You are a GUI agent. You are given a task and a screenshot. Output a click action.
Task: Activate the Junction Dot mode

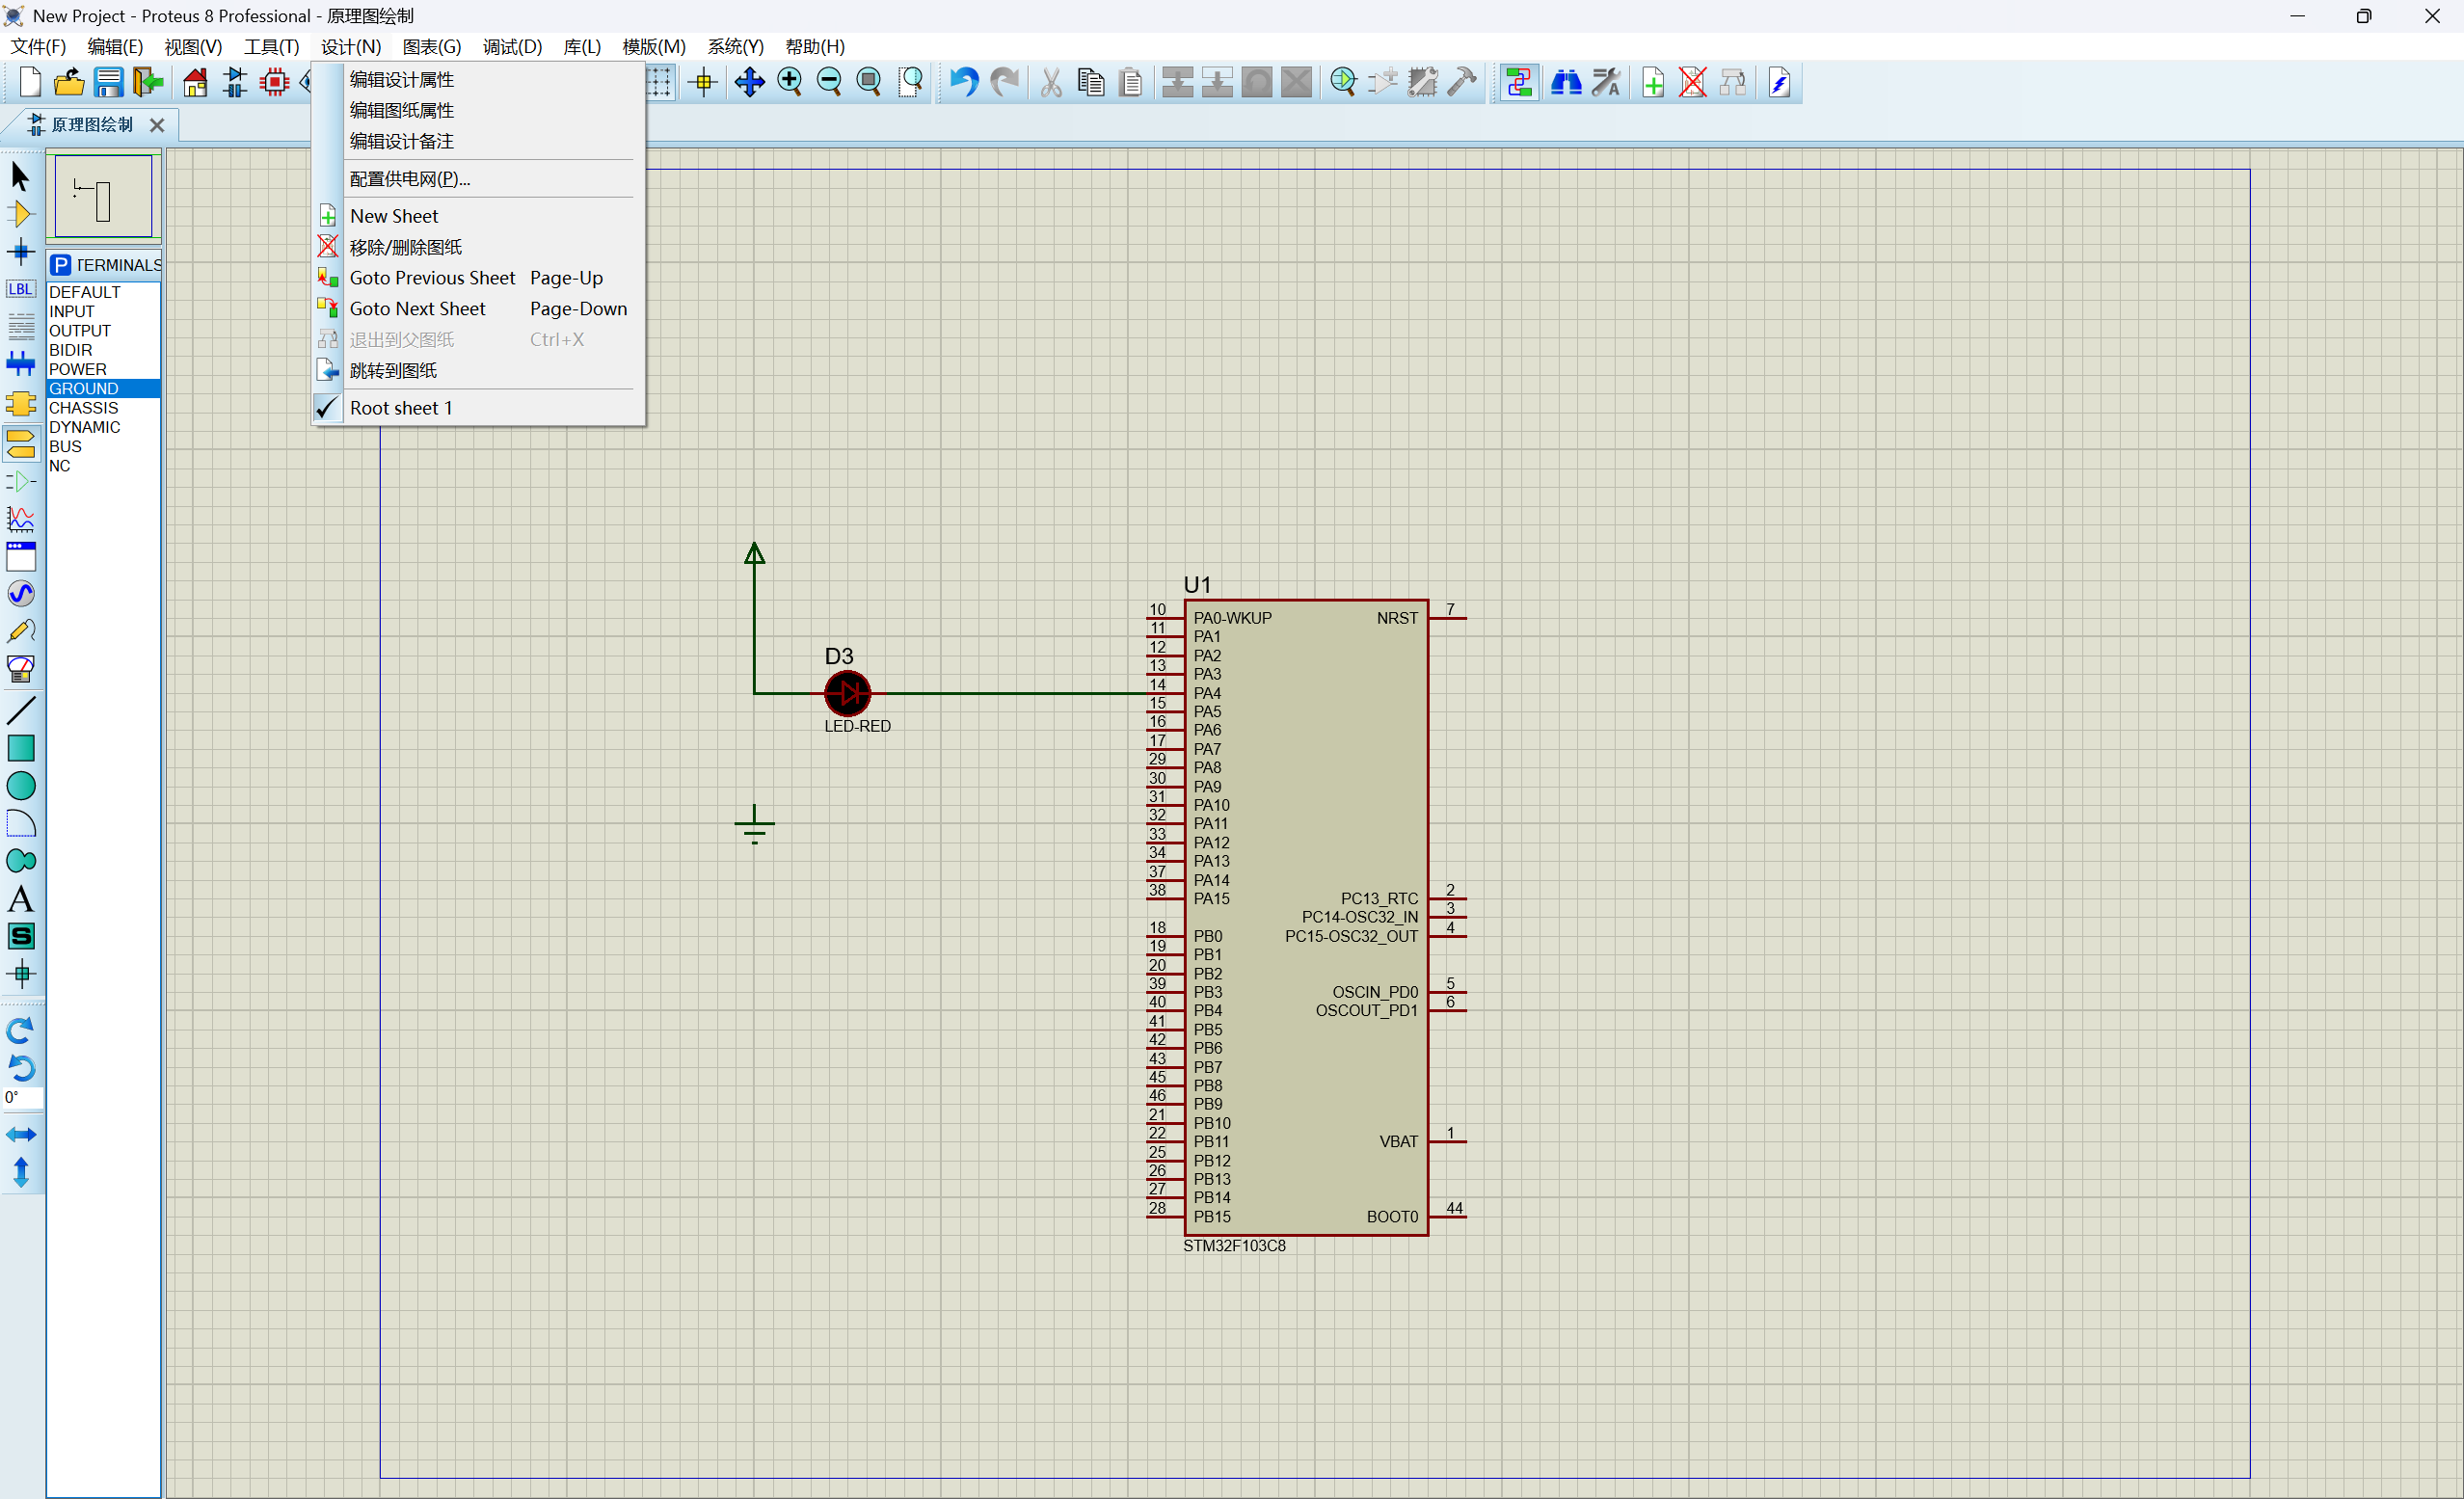click(20, 252)
